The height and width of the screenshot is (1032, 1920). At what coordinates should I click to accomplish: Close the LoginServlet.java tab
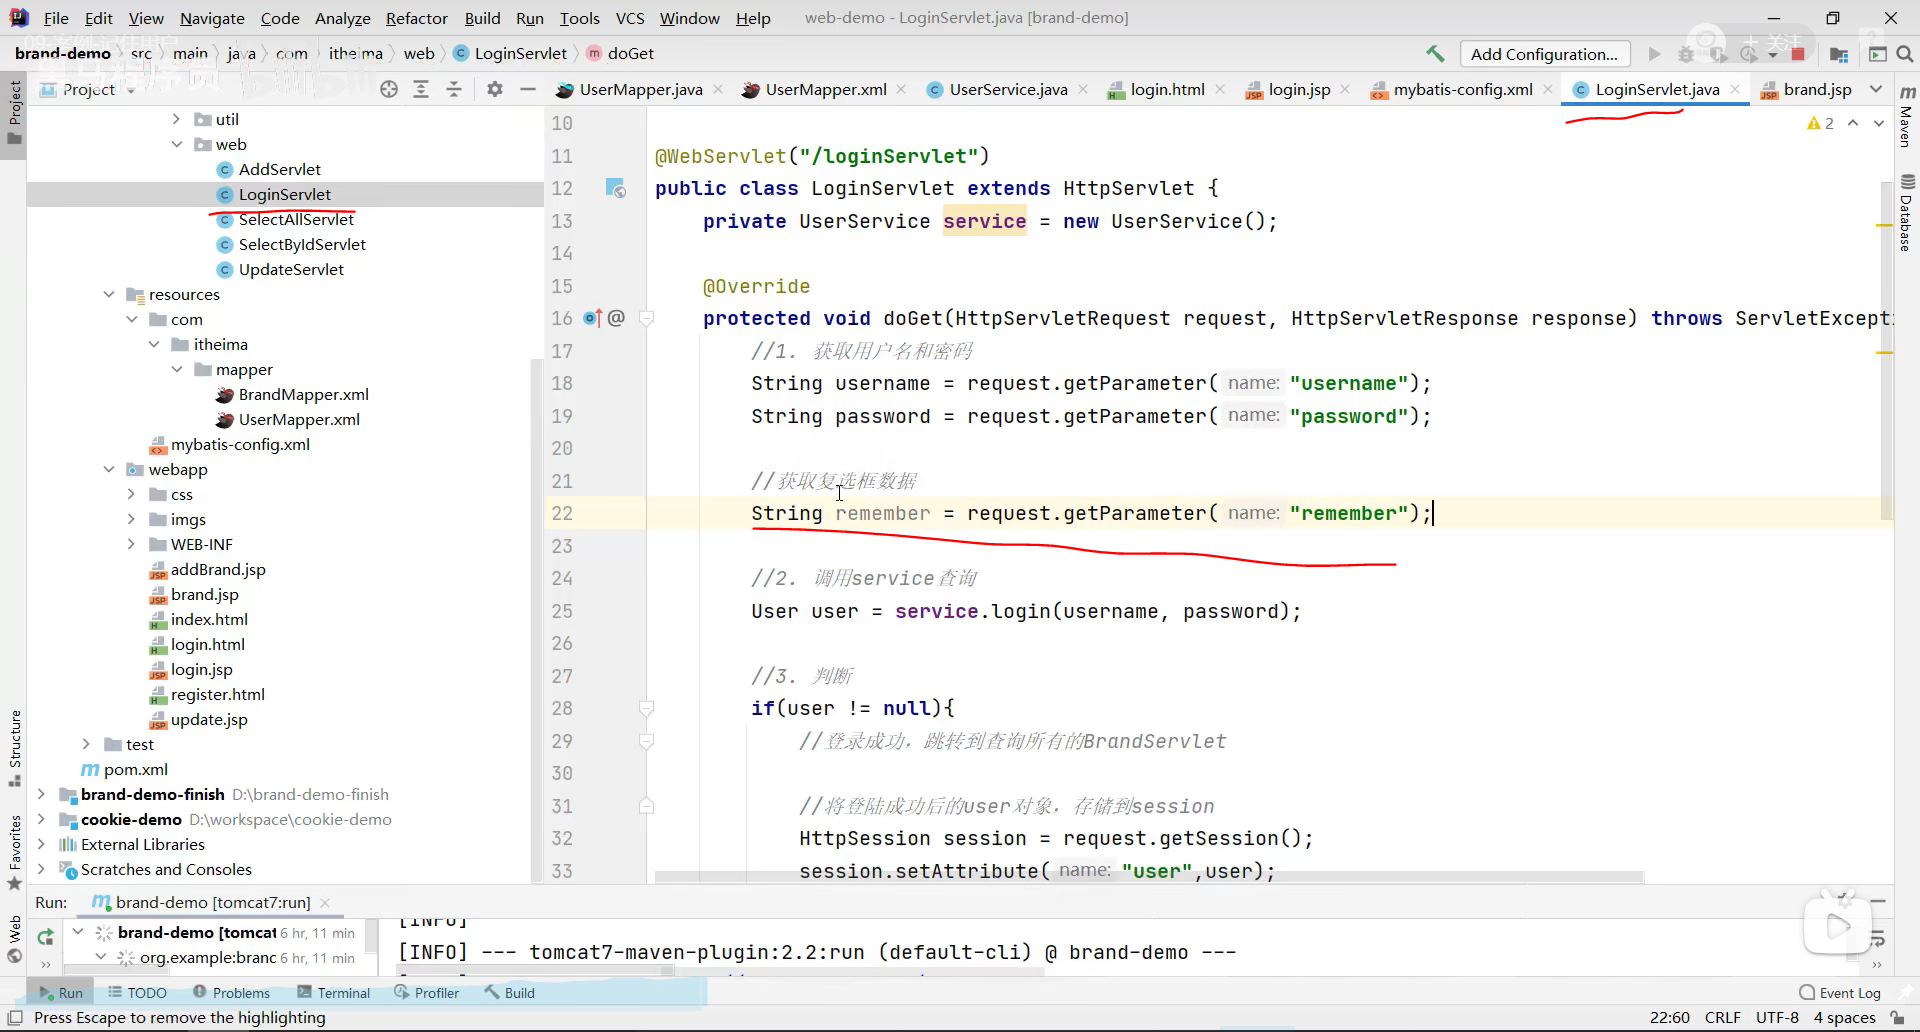coord(1735,89)
